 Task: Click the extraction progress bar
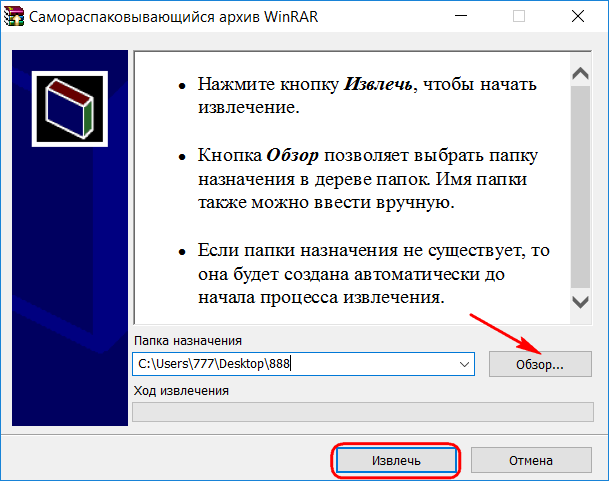pos(363,412)
